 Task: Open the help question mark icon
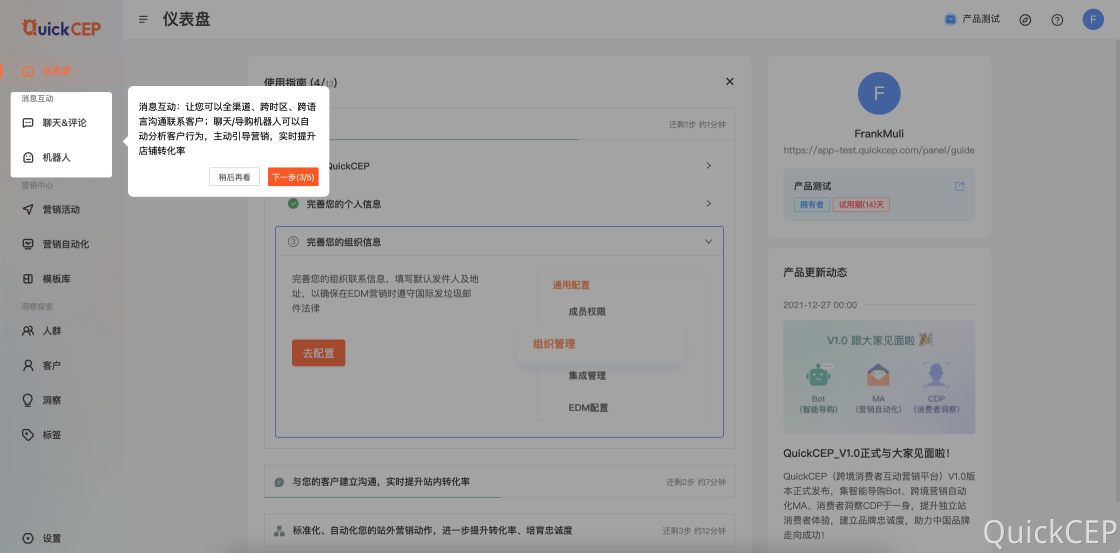pos(1057,20)
